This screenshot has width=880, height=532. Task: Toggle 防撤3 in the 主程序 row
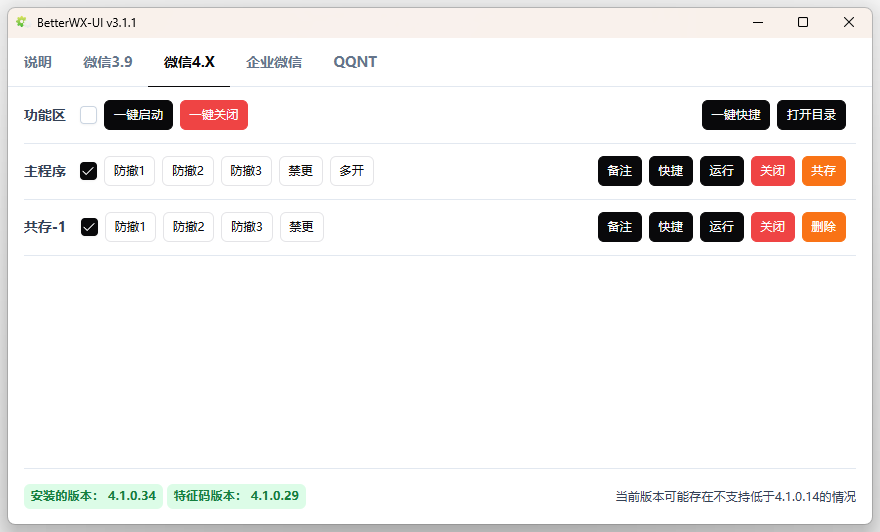coord(246,171)
